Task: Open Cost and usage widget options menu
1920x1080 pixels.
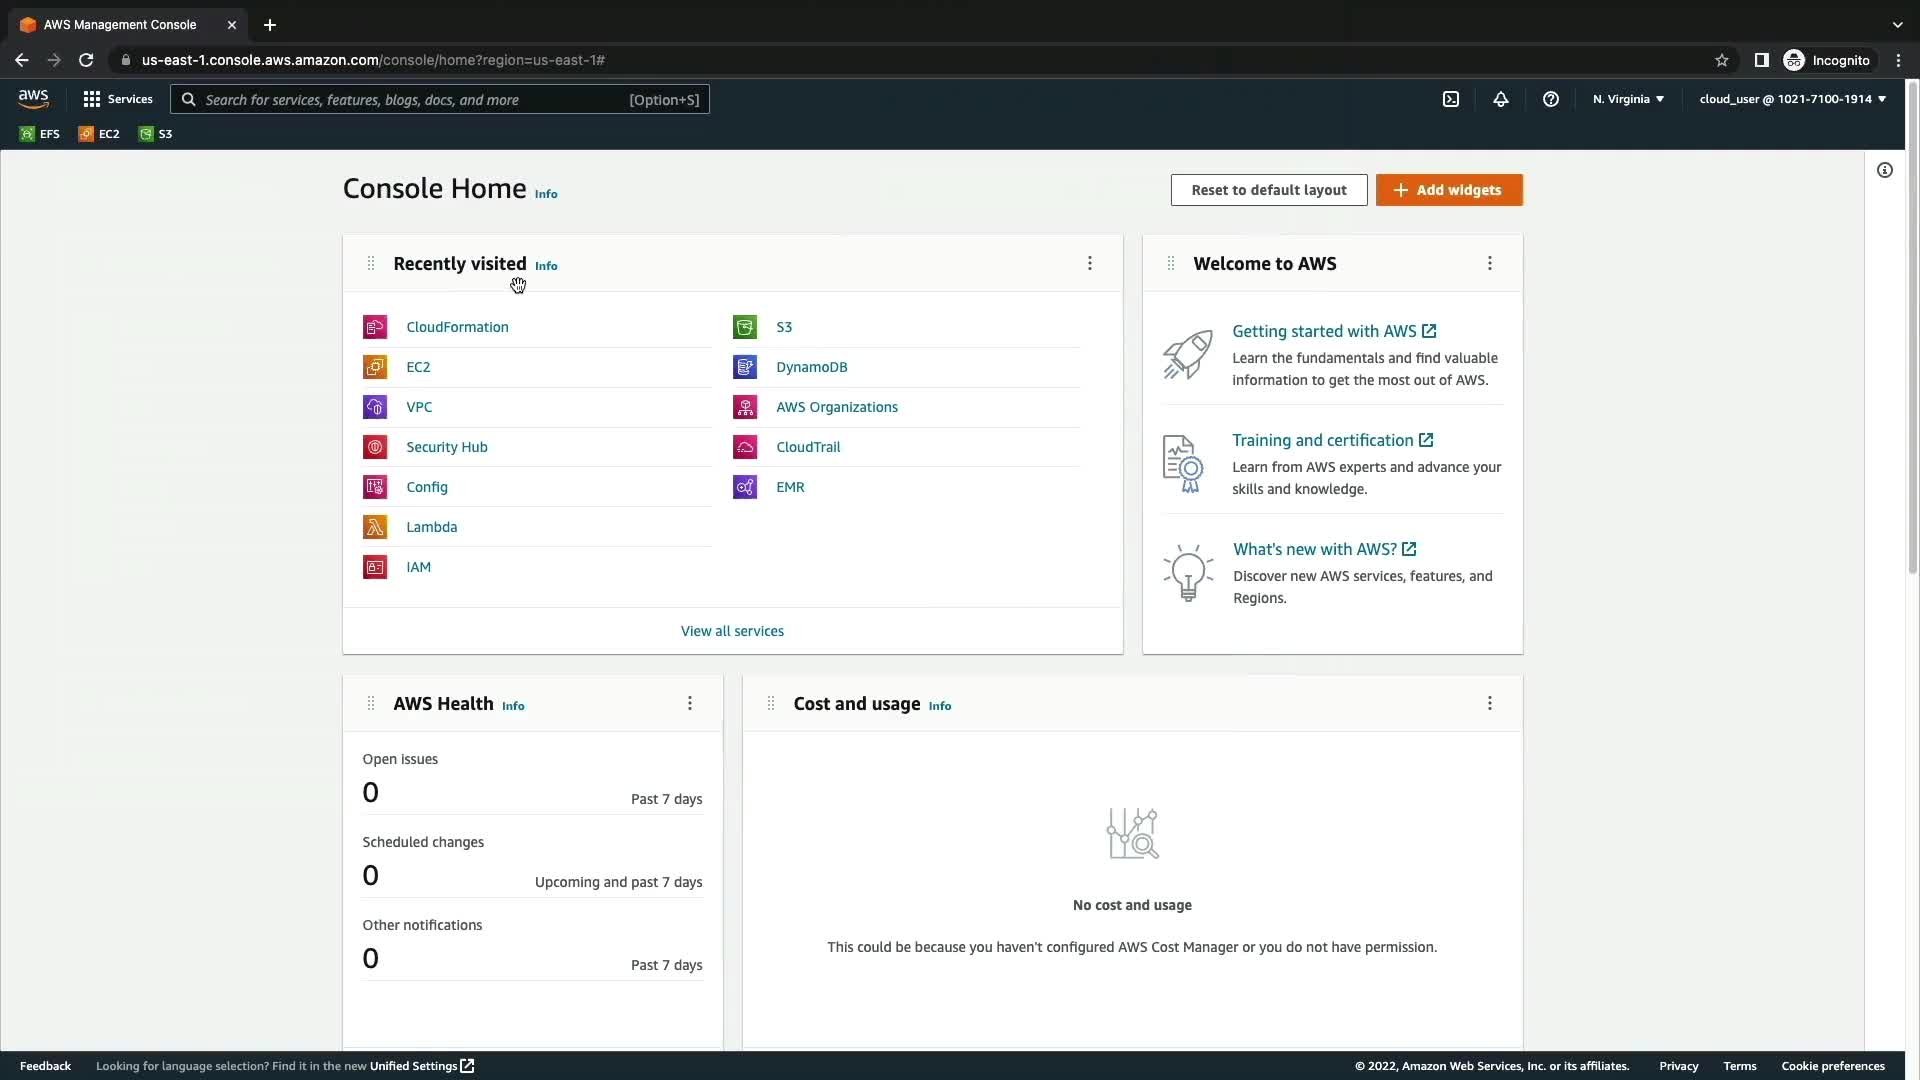Action: point(1489,703)
